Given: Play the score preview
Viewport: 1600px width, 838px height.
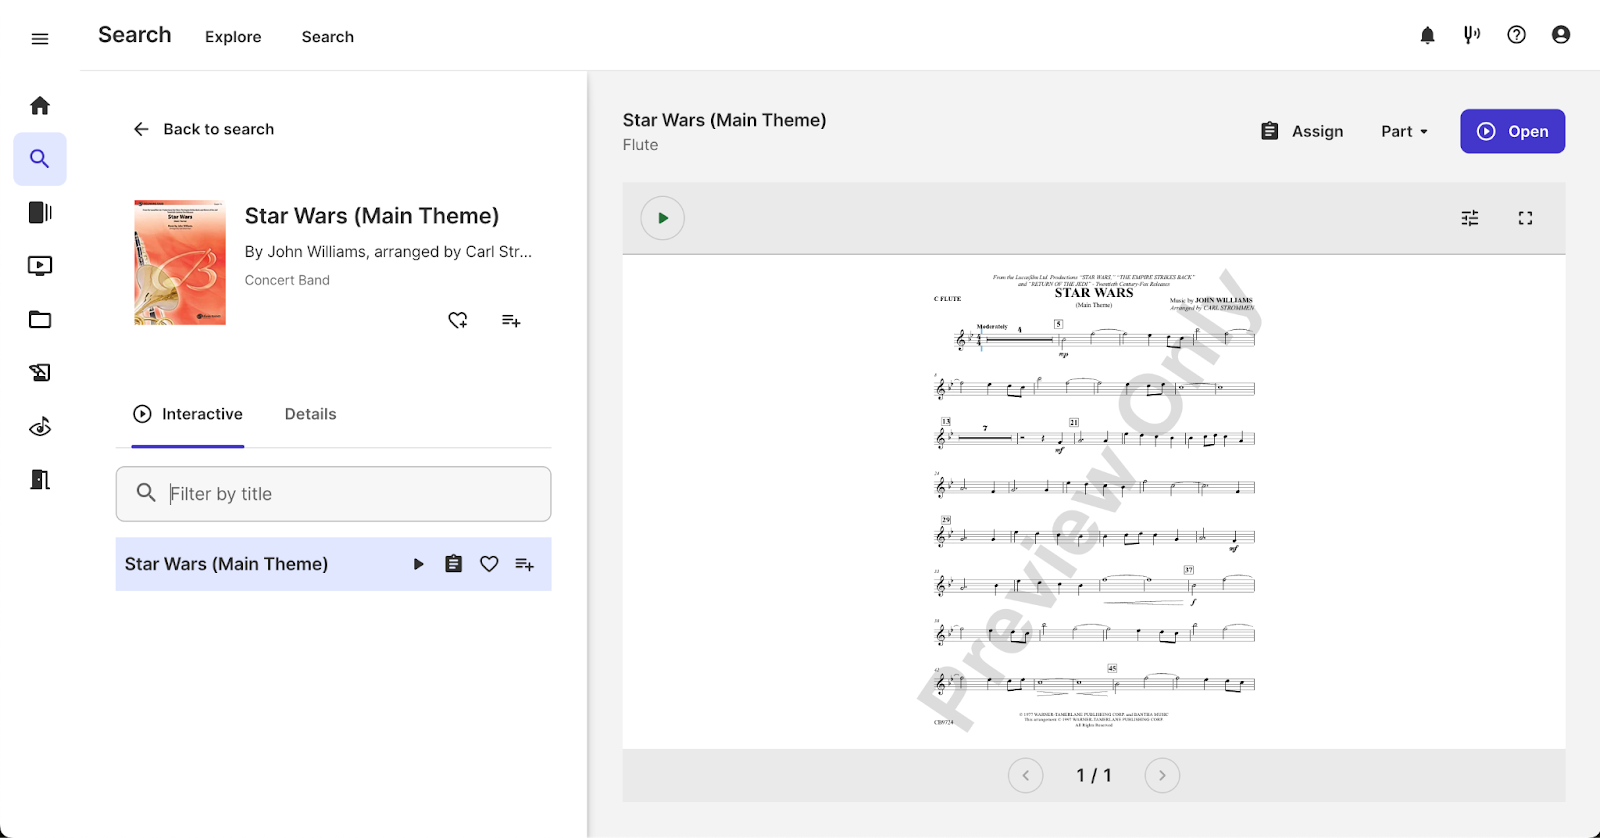Looking at the screenshot, I should pyautogui.click(x=663, y=218).
